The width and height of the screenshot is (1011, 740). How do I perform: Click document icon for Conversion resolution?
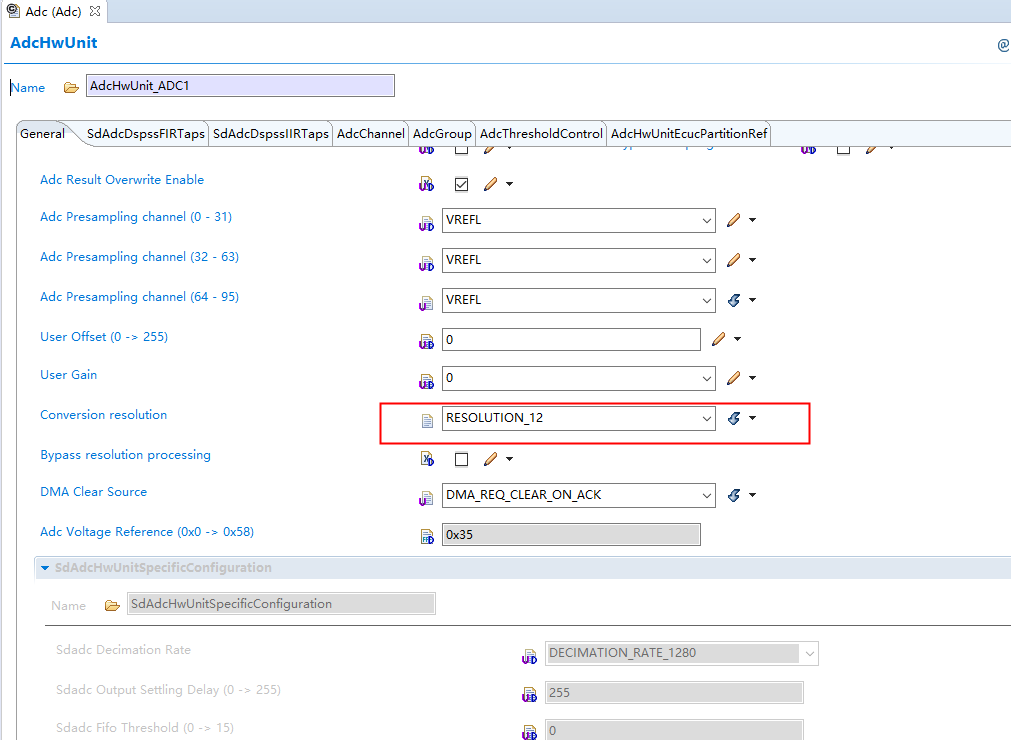click(x=427, y=421)
